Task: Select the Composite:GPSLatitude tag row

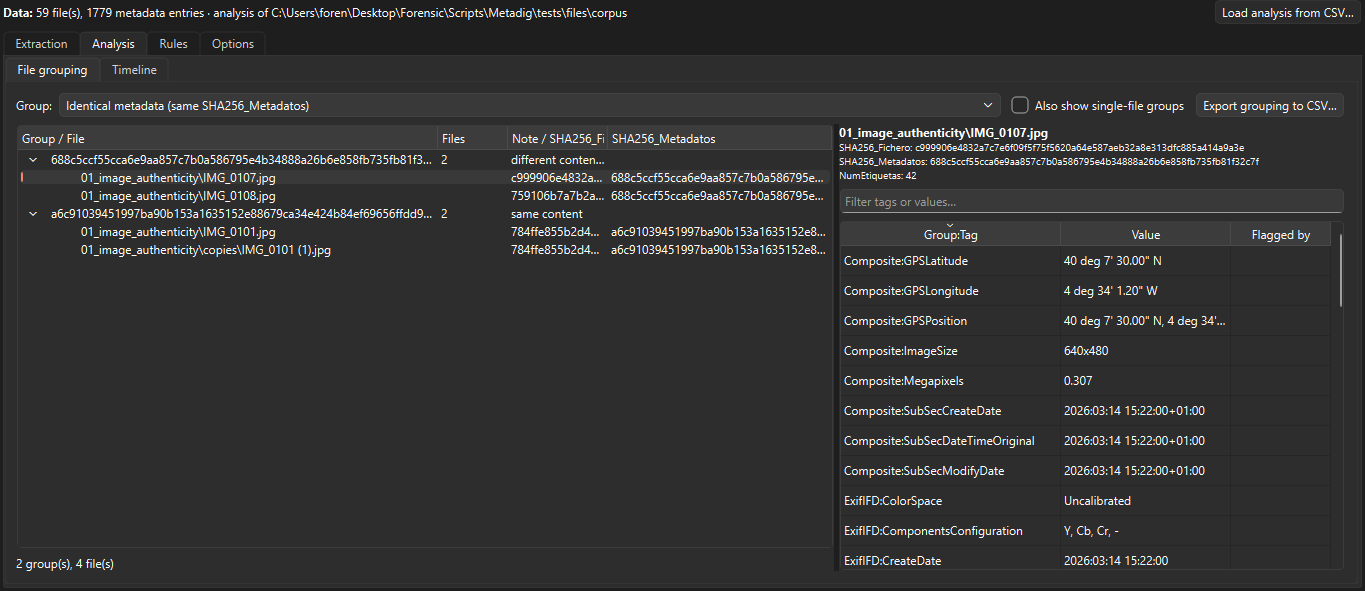Action: 1086,261
